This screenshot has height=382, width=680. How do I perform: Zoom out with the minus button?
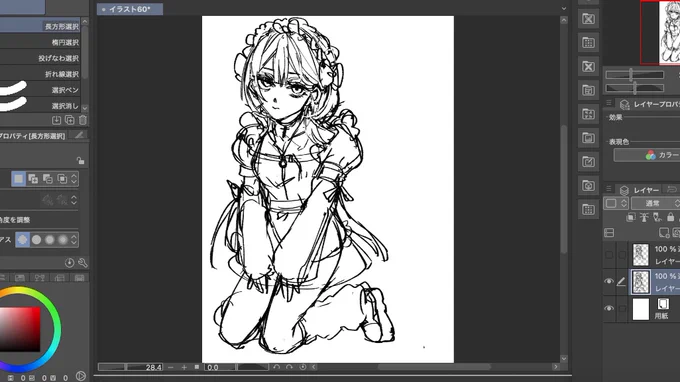pyautogui.click(x=171, y=367)
